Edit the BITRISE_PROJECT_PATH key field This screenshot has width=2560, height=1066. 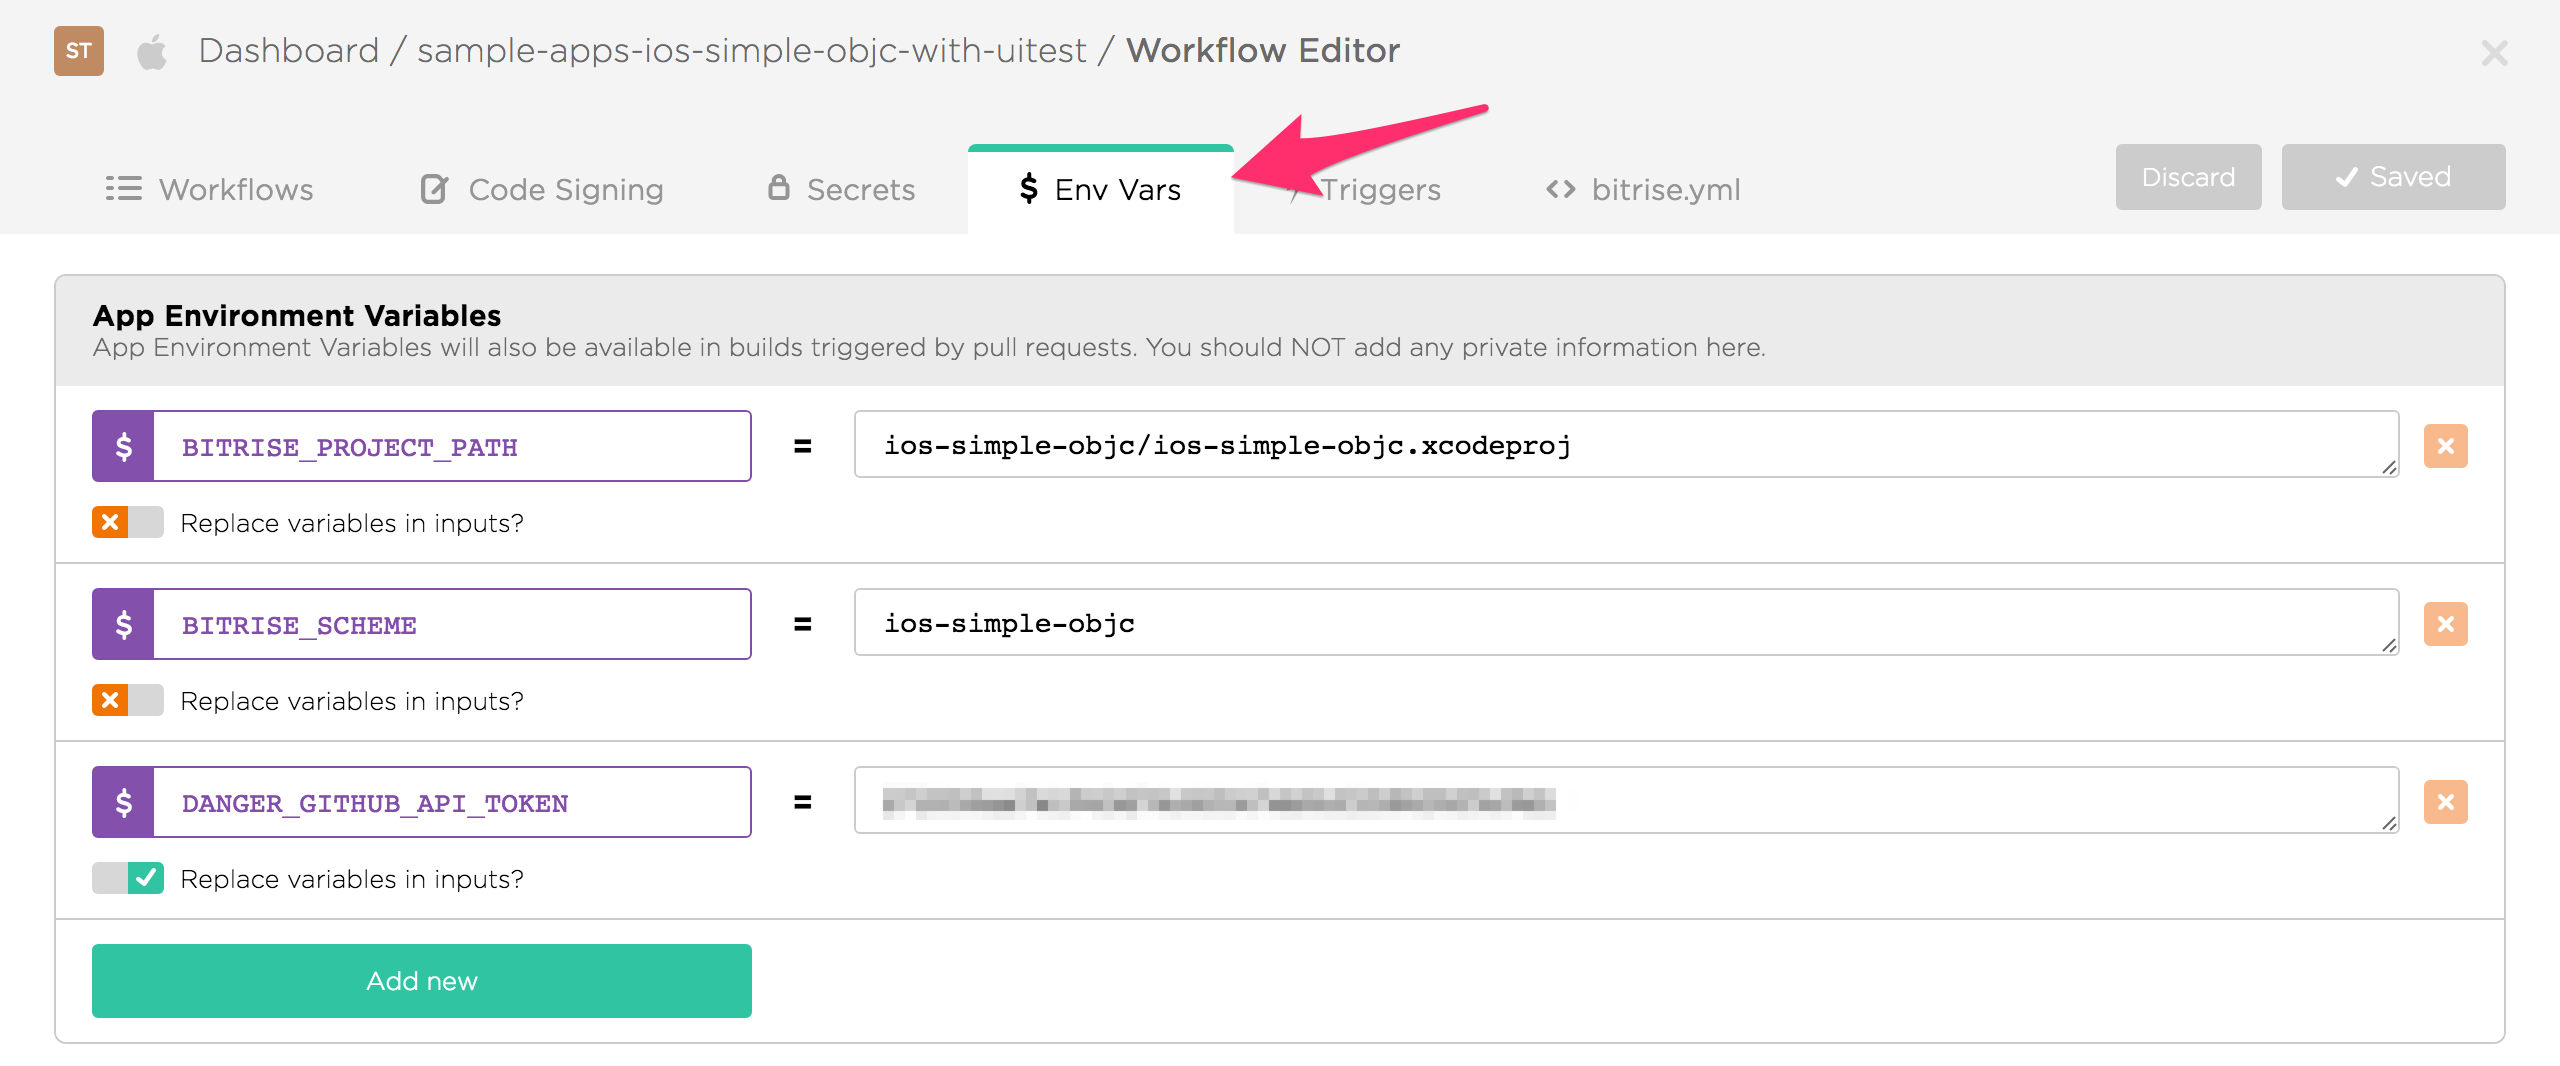452,446
